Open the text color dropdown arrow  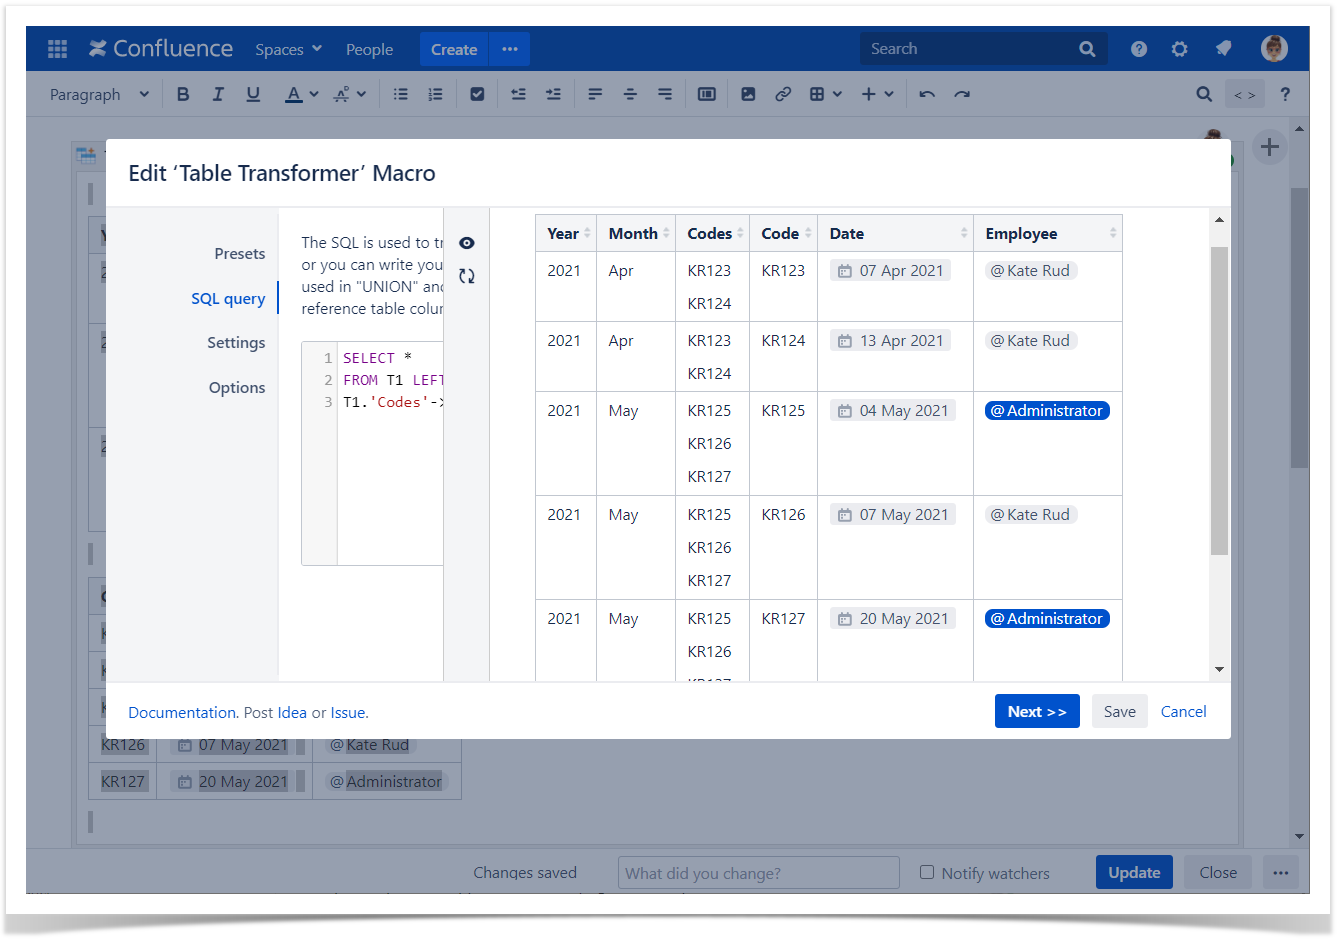click(x=314, y=94)
